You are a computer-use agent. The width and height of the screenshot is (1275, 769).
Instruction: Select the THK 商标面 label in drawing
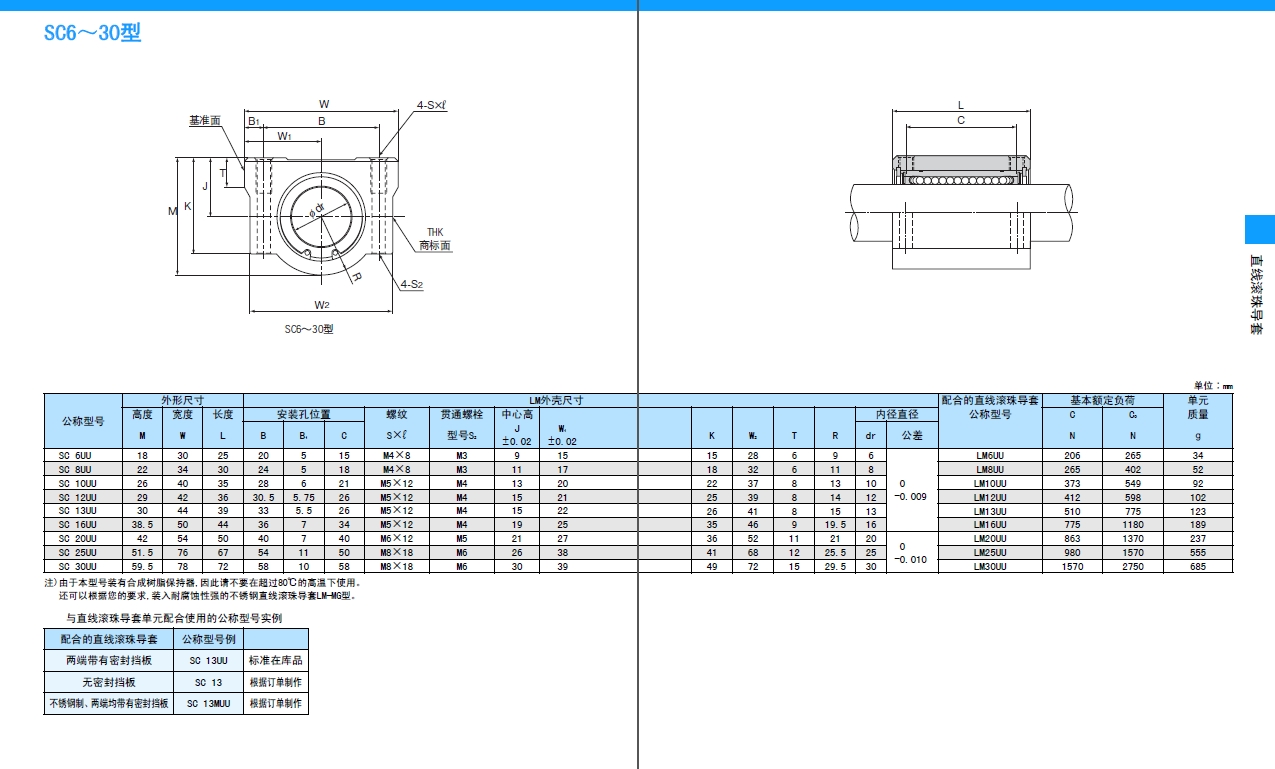(x=434, y=238)
